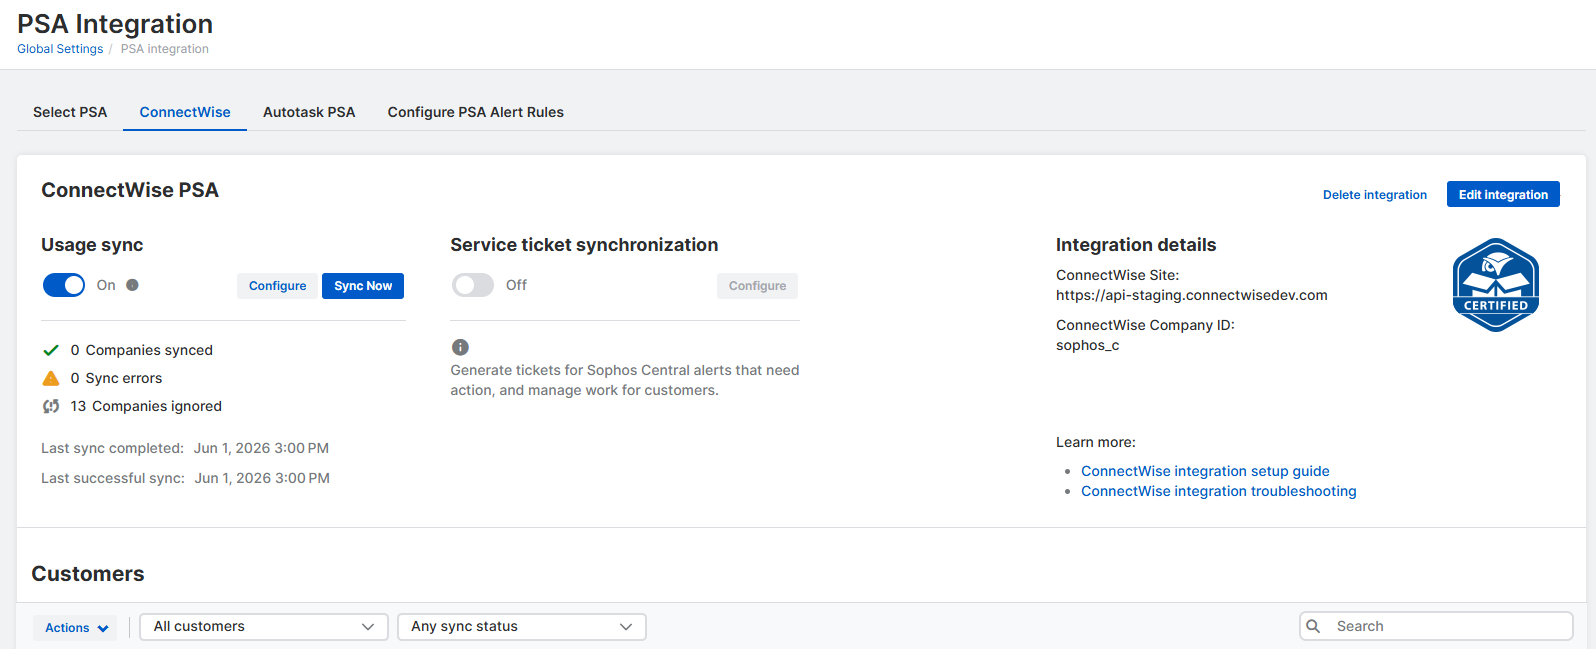
Task: Click the orange Sync errors warning icon
Action: [x=51, y=378]
